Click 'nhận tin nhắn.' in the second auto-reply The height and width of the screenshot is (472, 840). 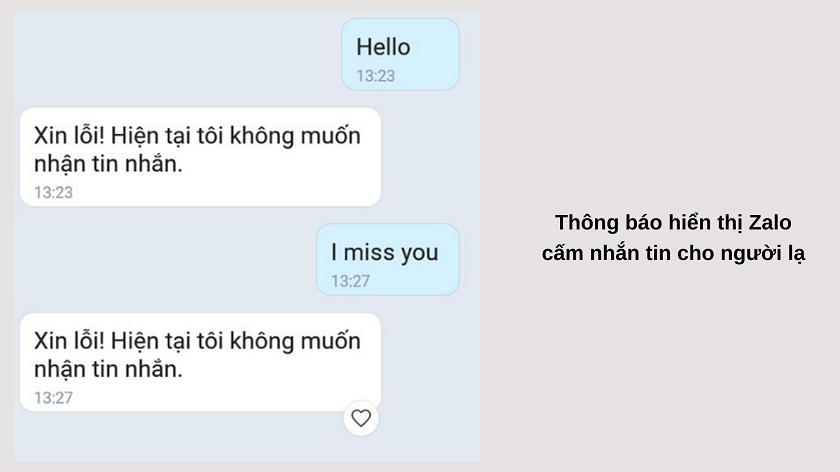tap(108, 369)
